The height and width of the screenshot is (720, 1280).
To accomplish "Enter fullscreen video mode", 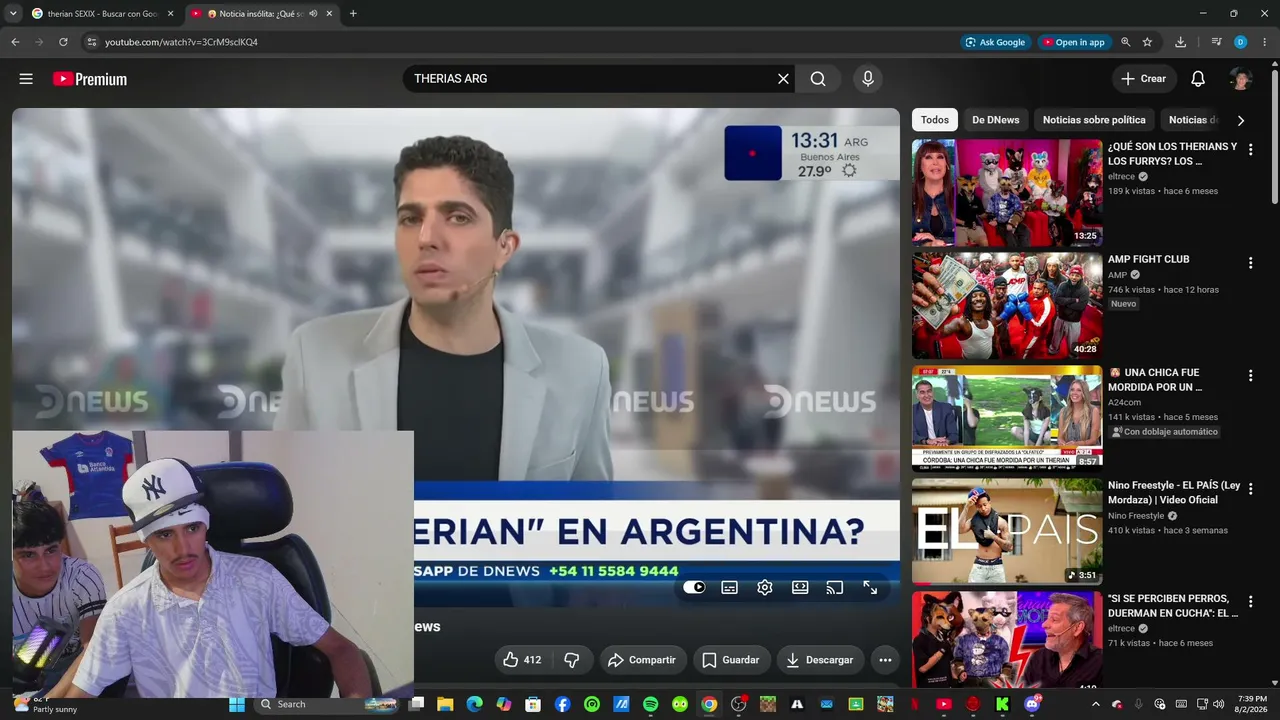I will point(870,588).
